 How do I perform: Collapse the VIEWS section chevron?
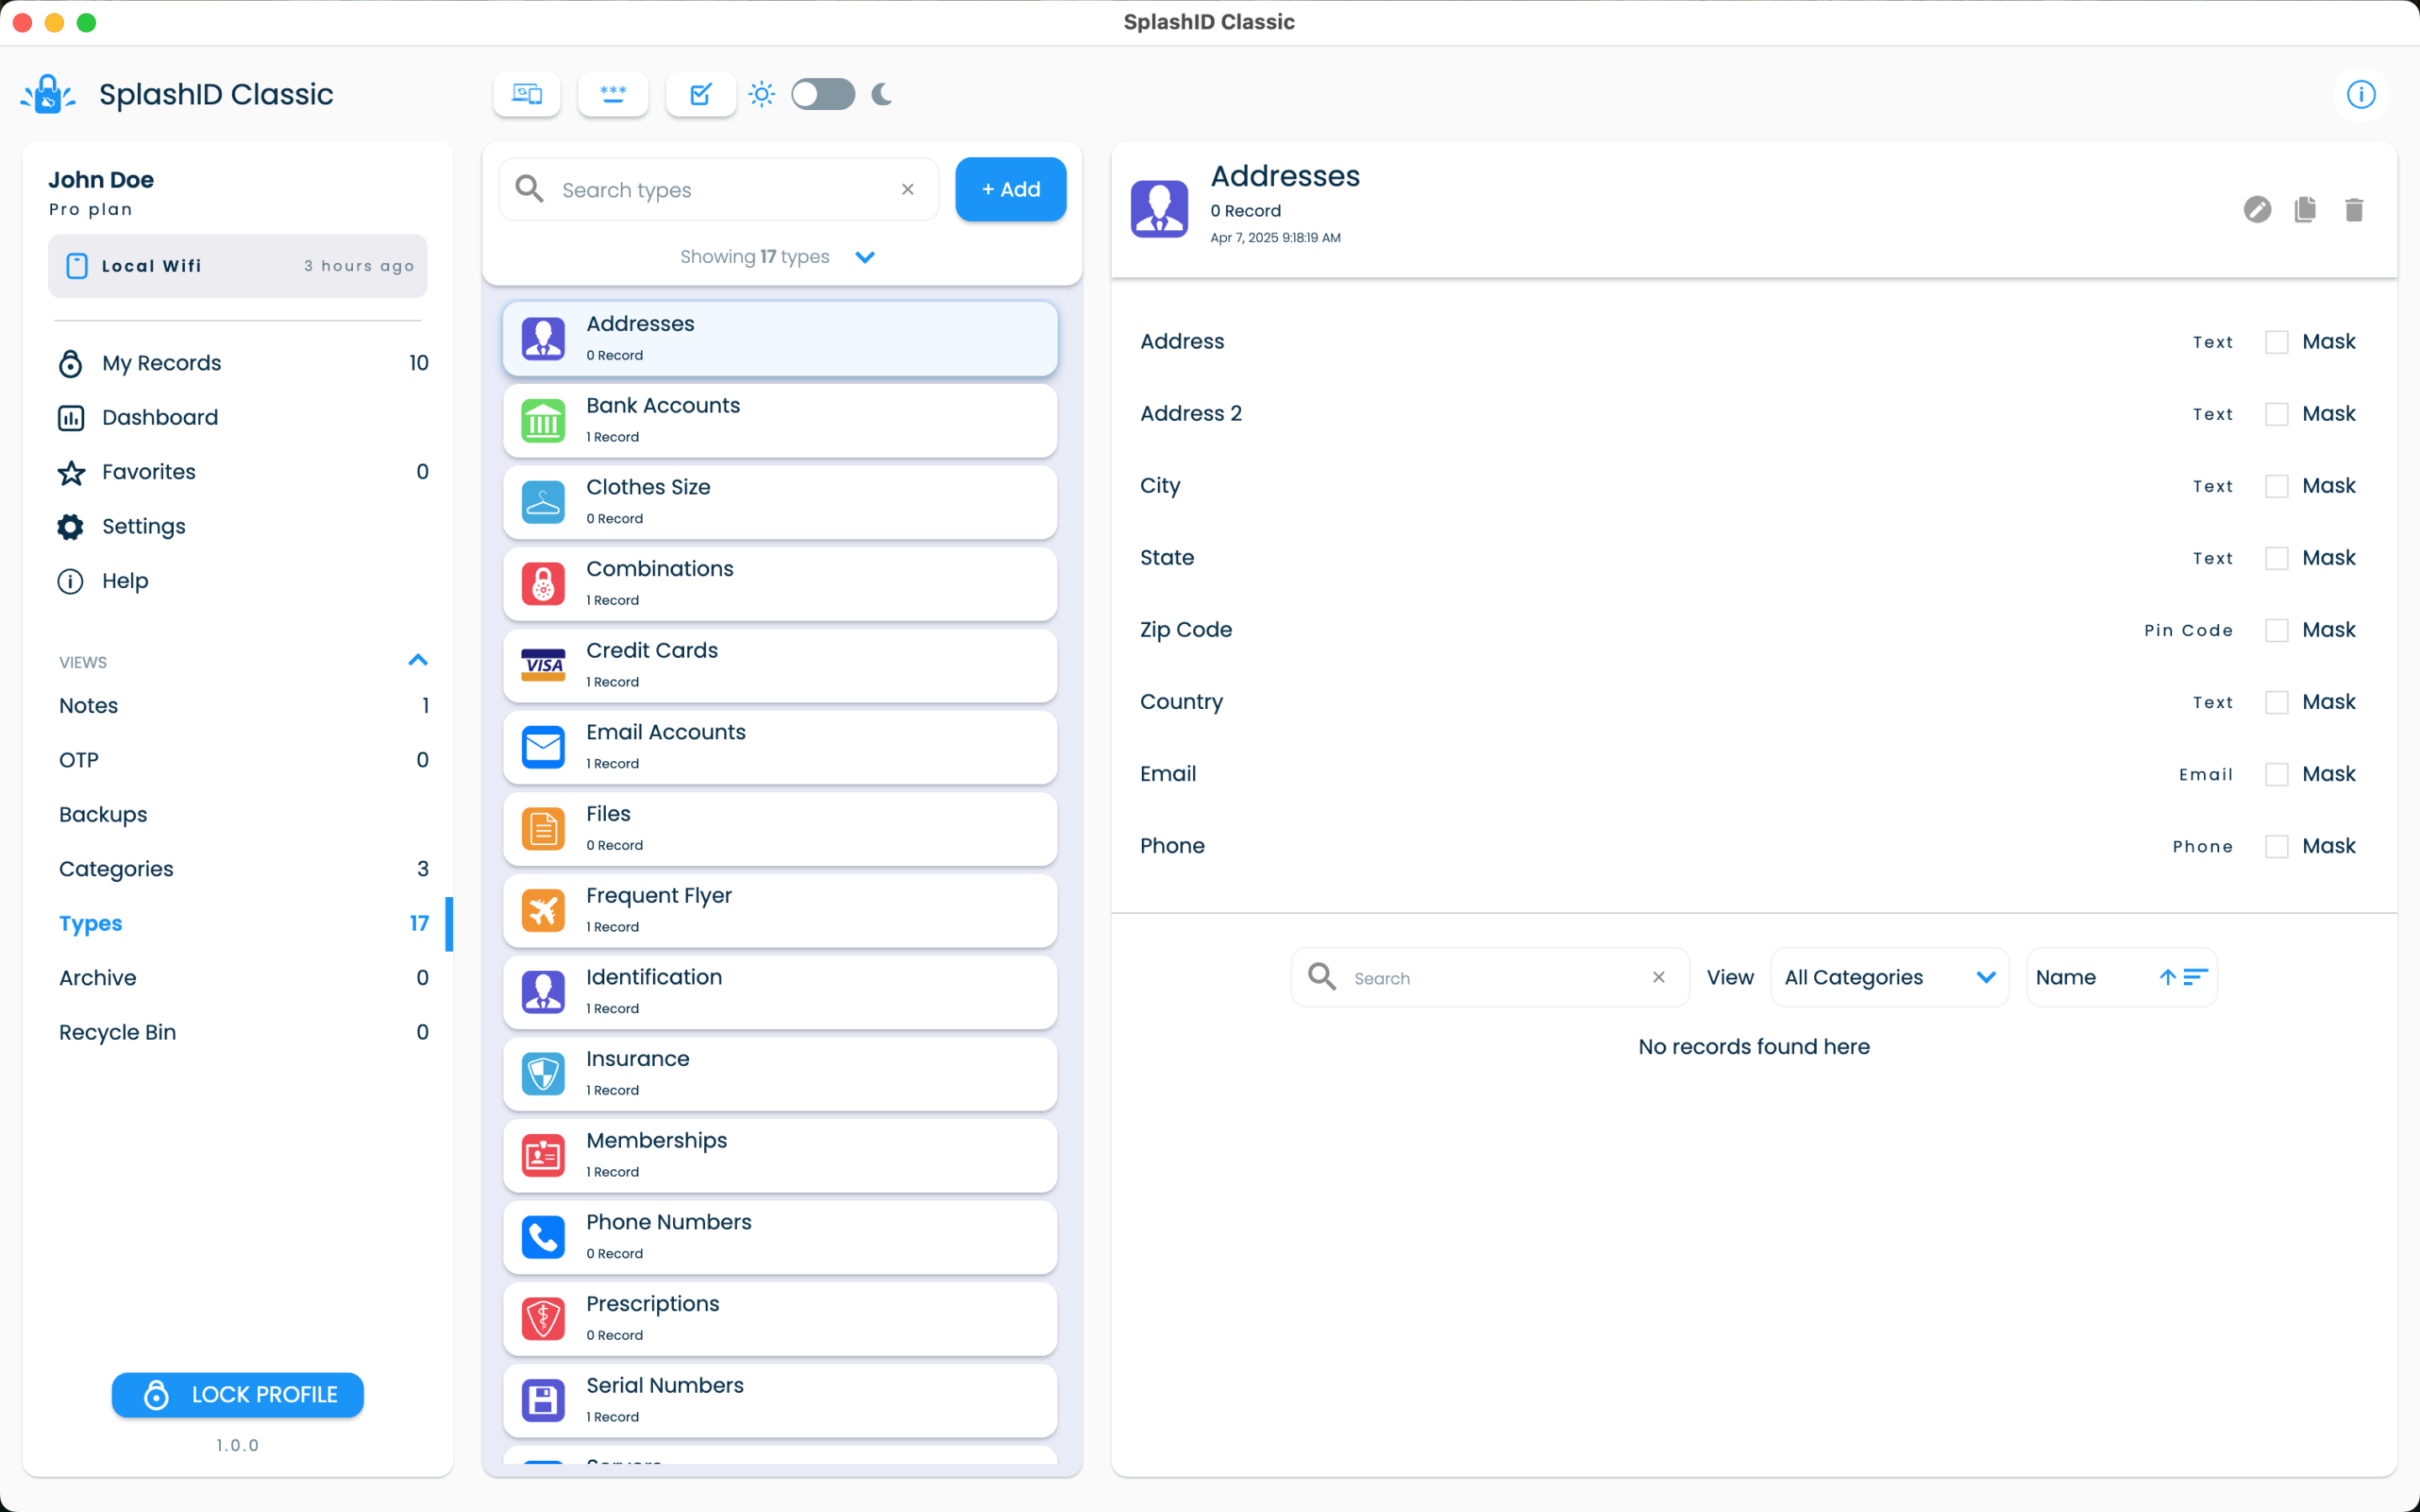(418, 660)
